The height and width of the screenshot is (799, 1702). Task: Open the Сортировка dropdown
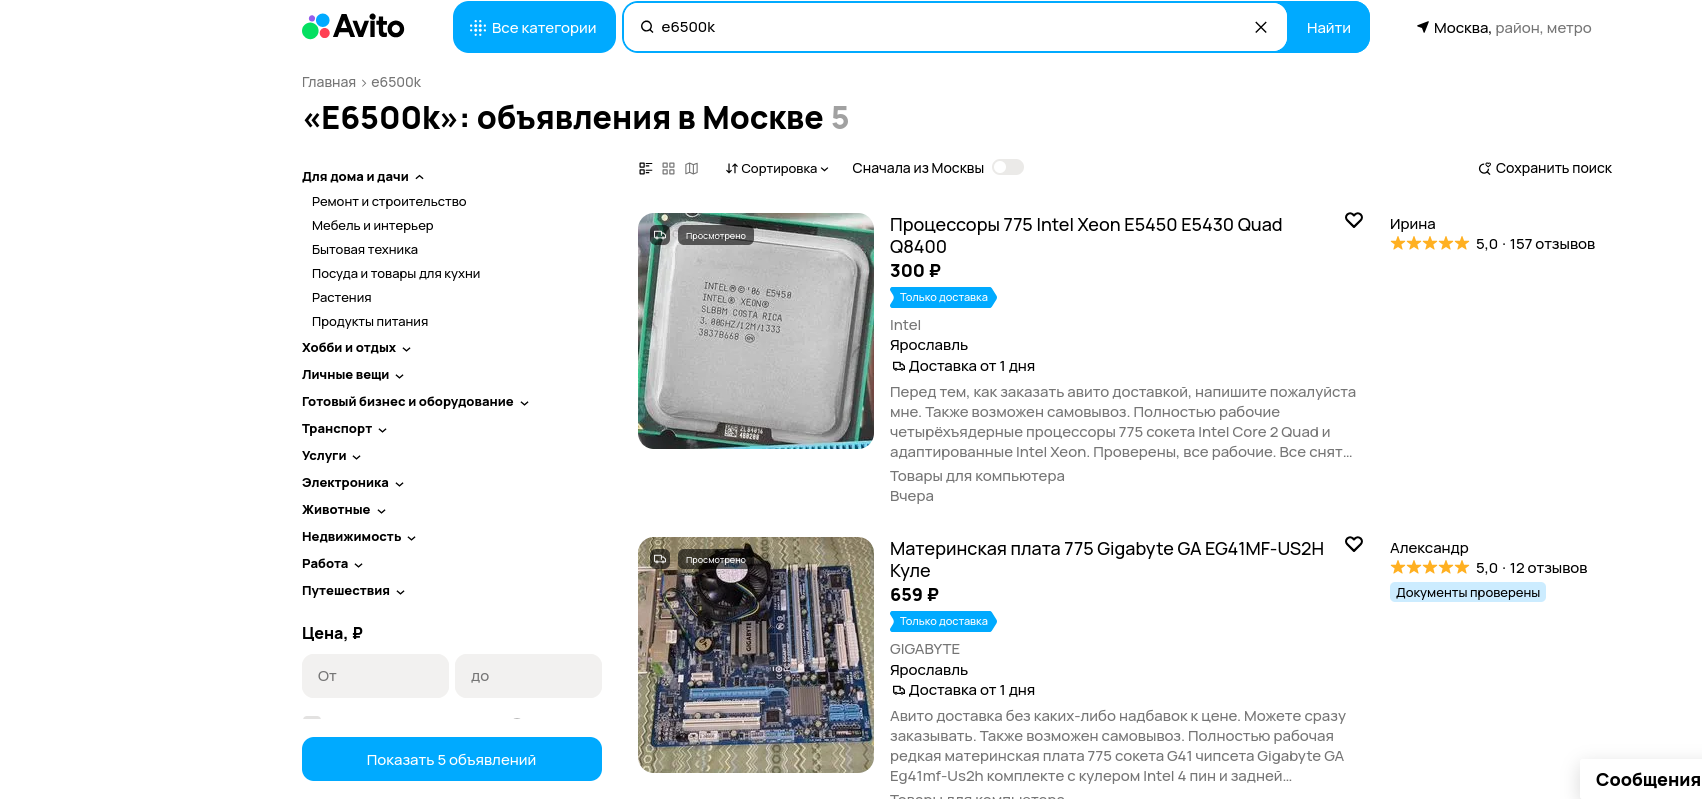[777, 168]
